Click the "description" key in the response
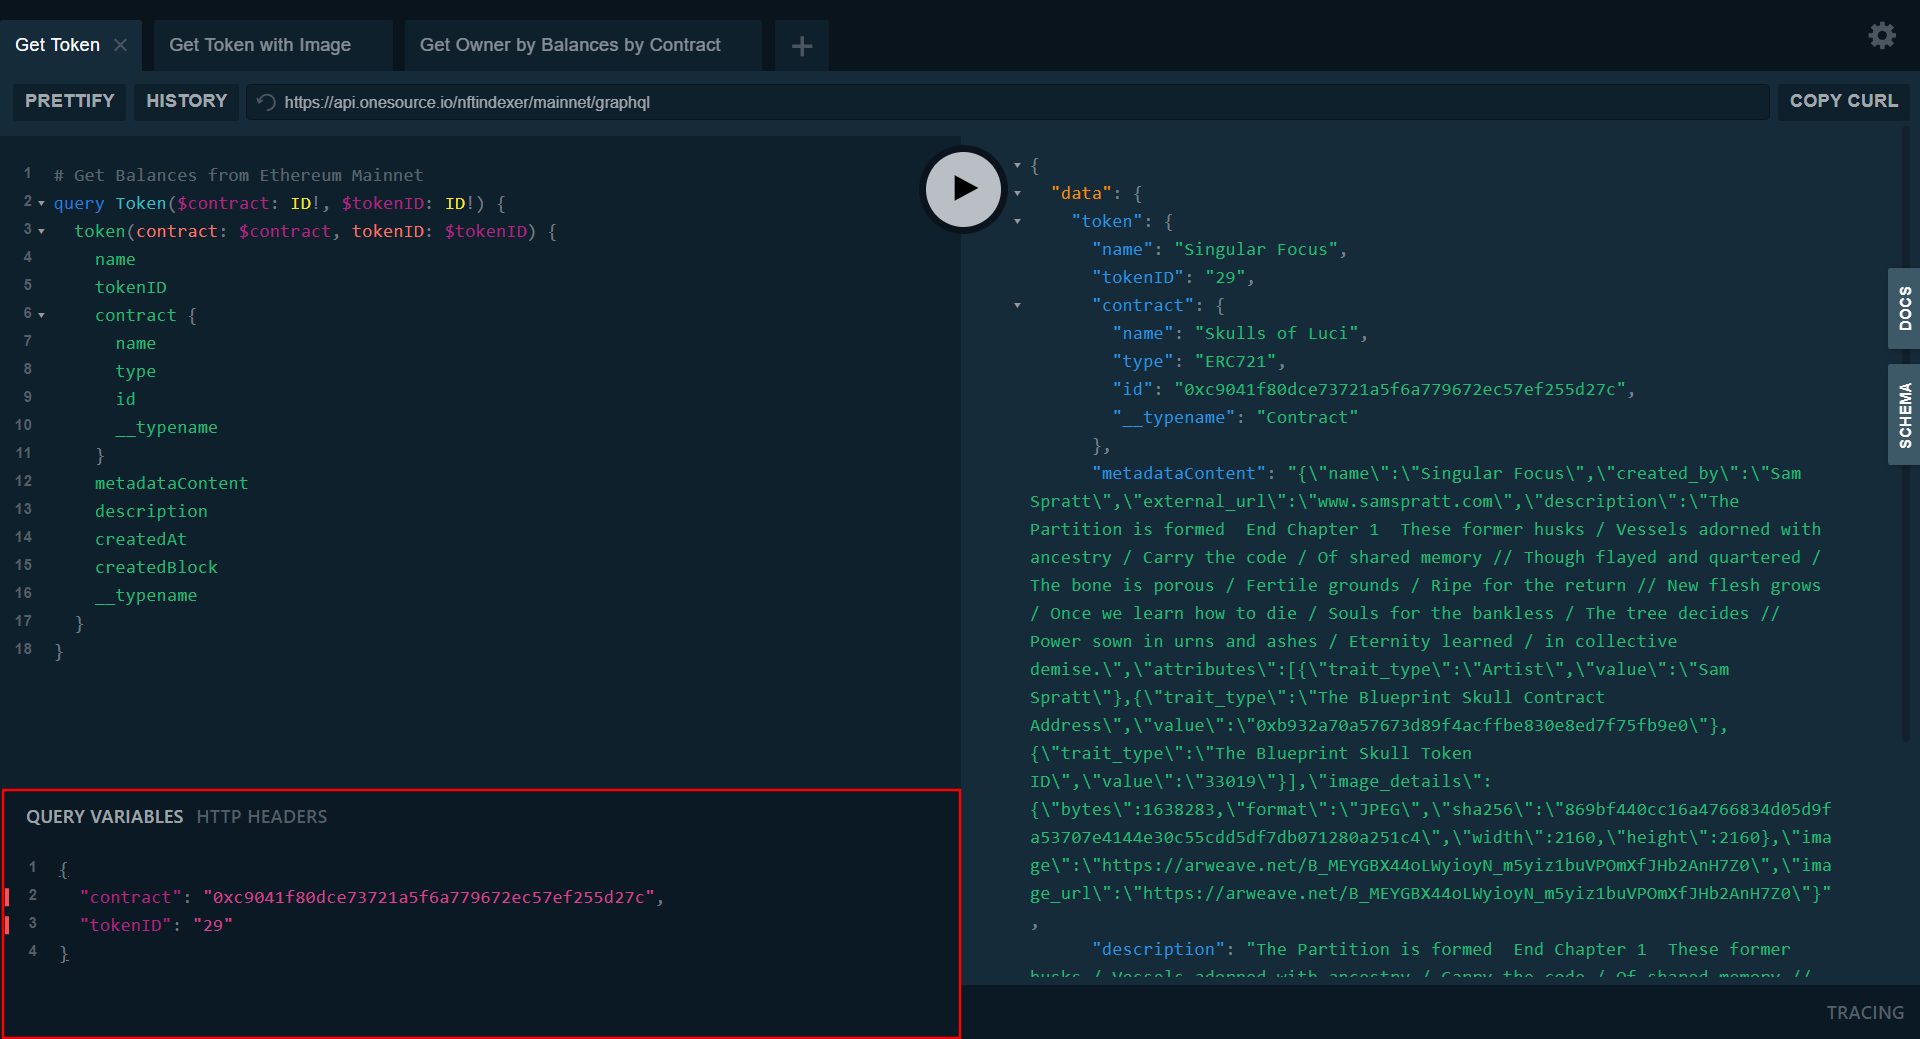This screenshot has height=1039, width=1920. (1159, 949)
